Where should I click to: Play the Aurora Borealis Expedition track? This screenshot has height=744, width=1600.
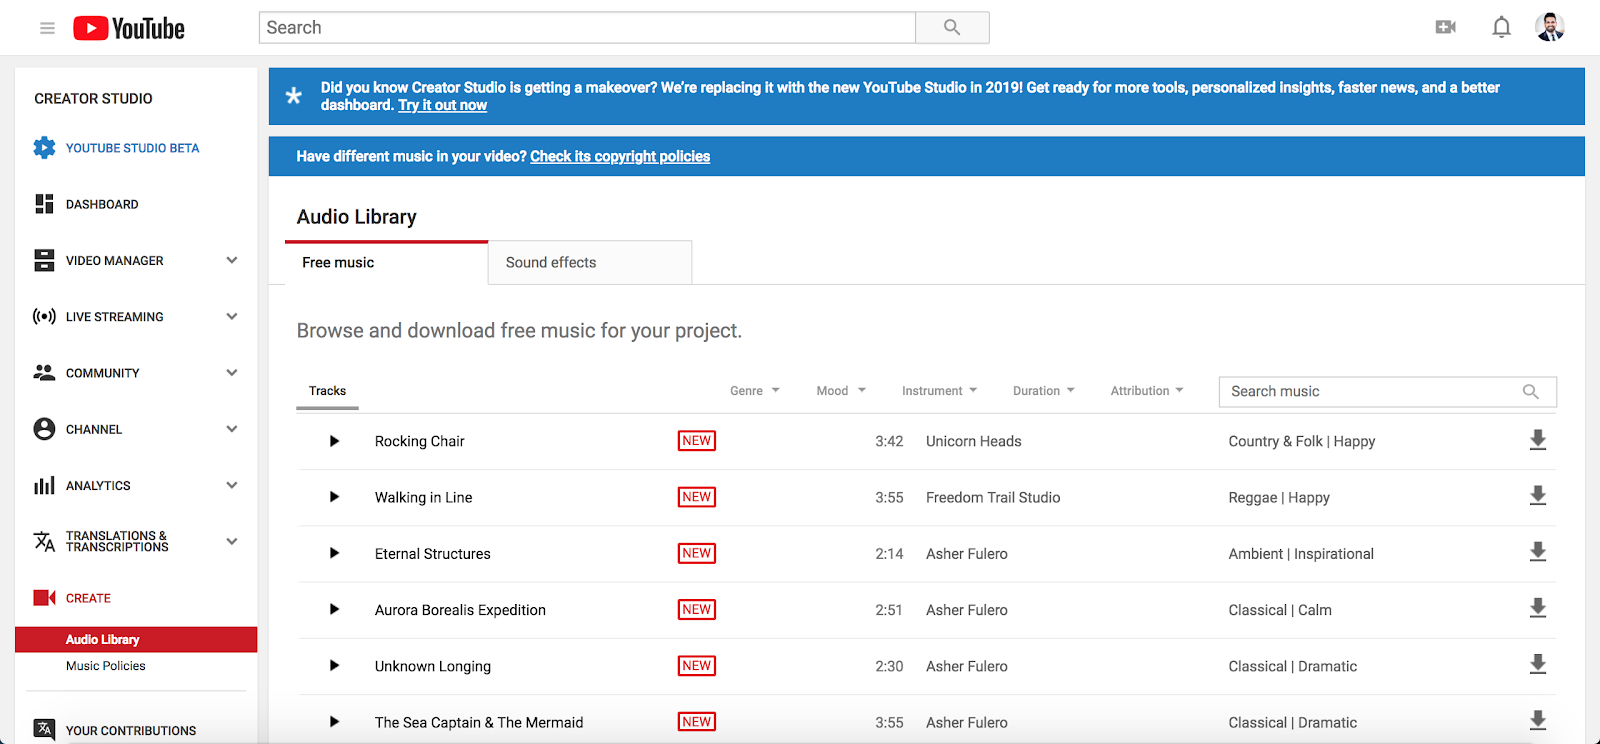(x=334, y=609)
